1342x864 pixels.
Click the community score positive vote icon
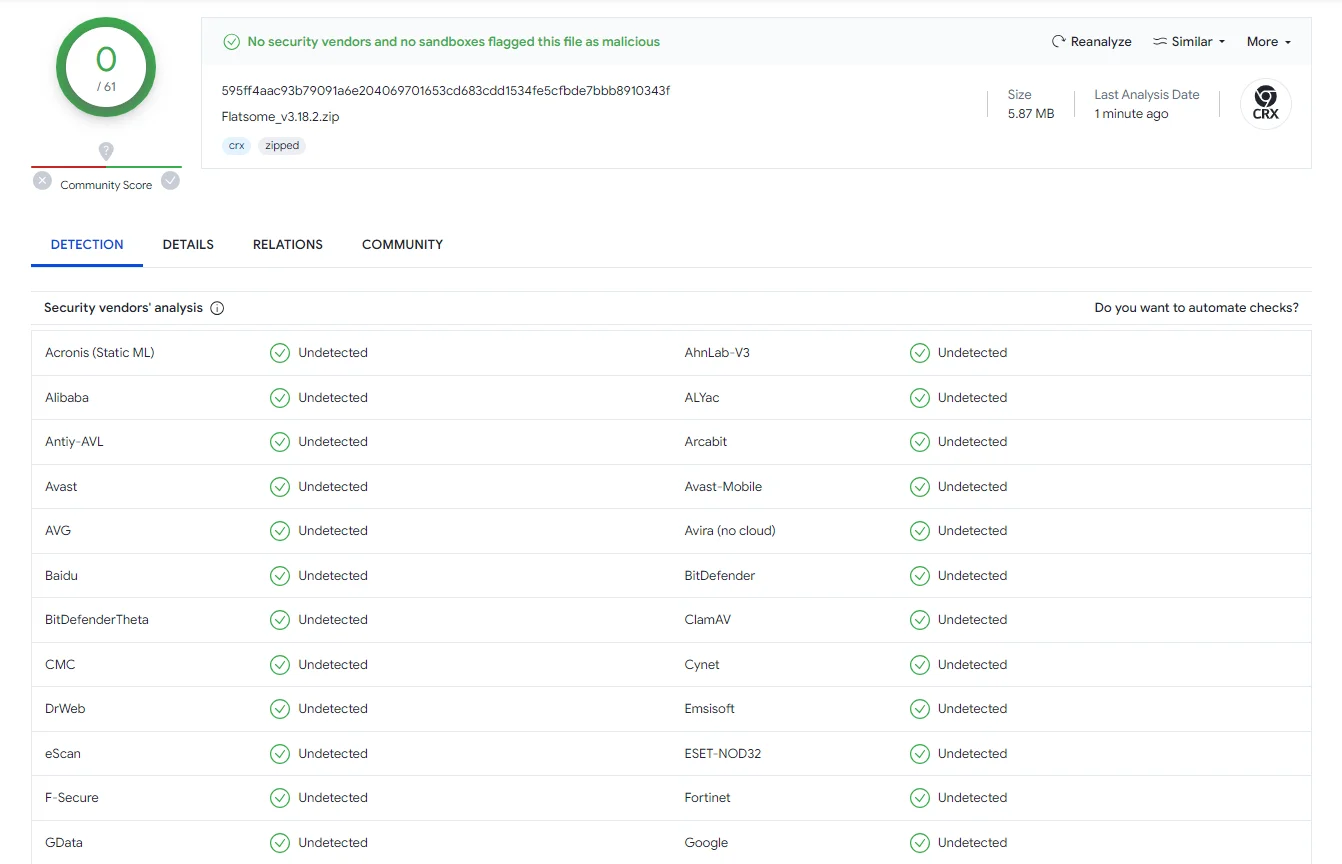171,181
